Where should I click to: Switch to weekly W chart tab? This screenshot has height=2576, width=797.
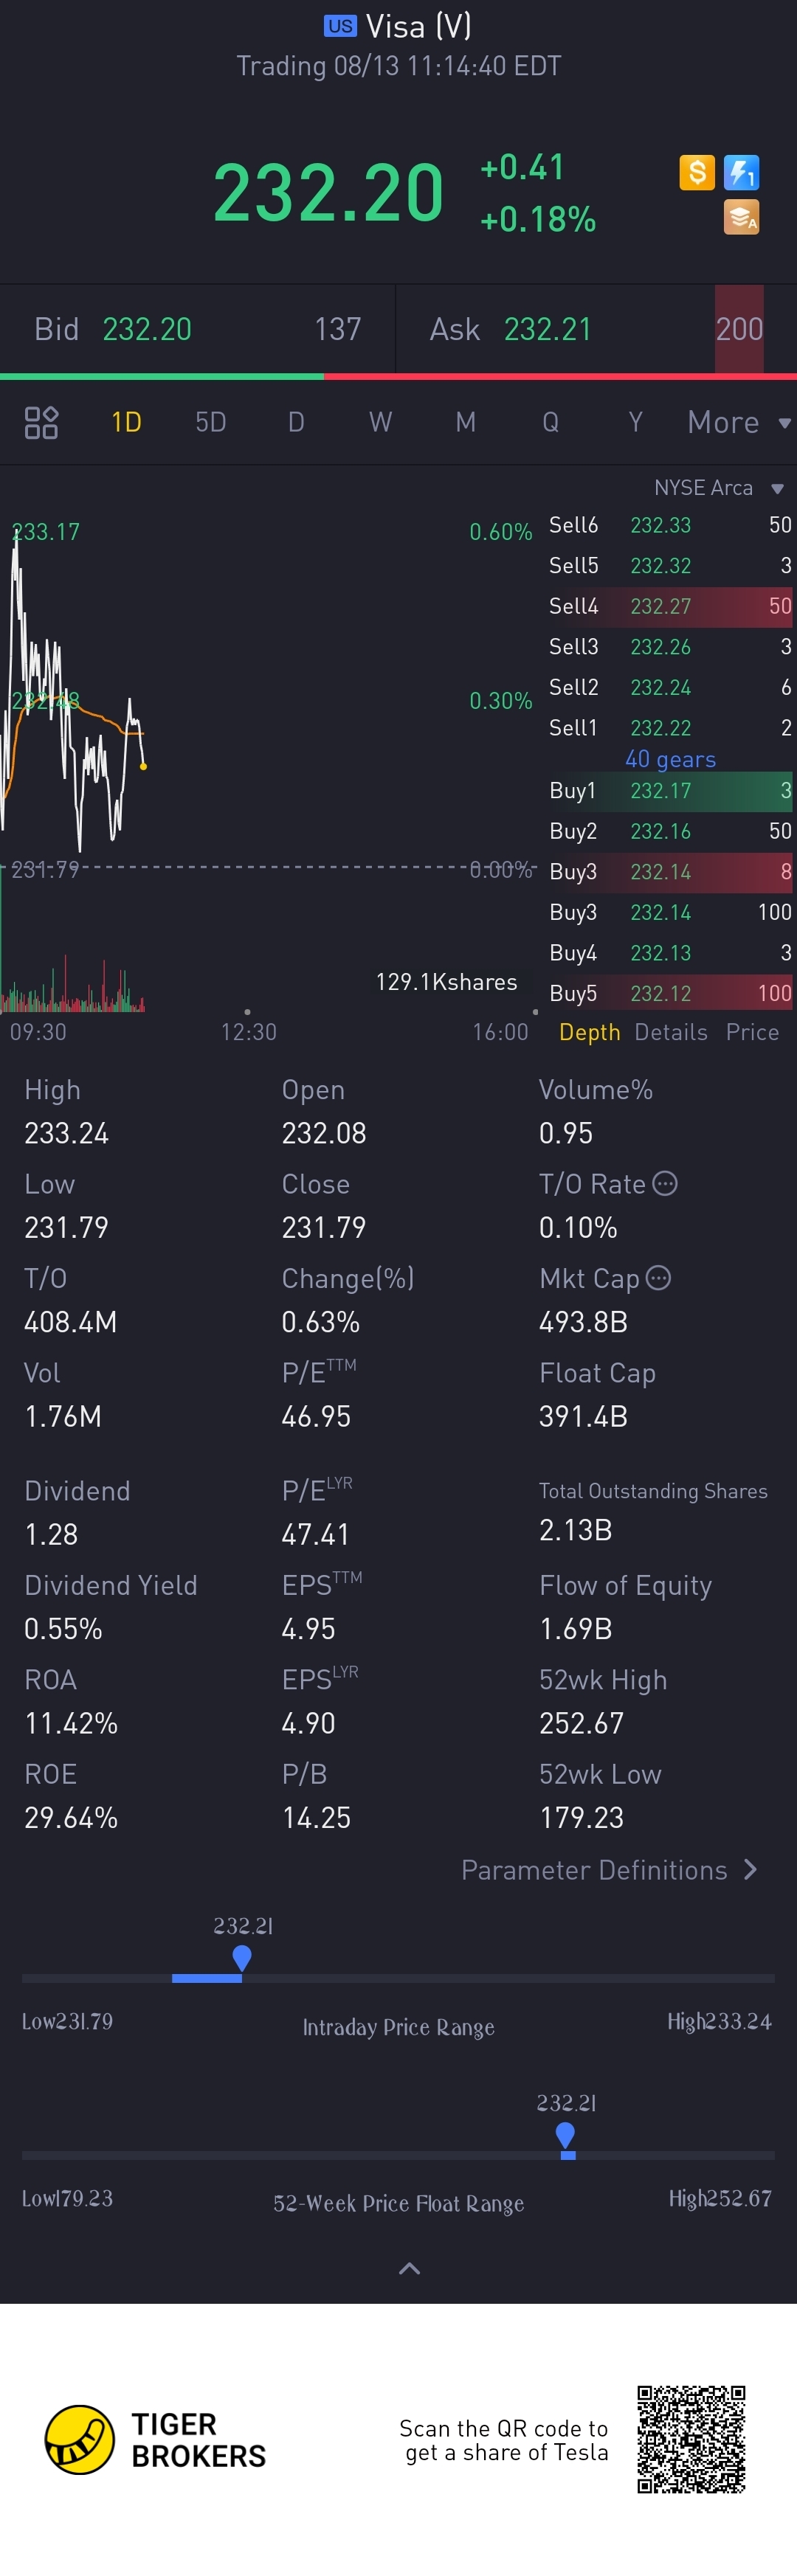click(380, 422)
